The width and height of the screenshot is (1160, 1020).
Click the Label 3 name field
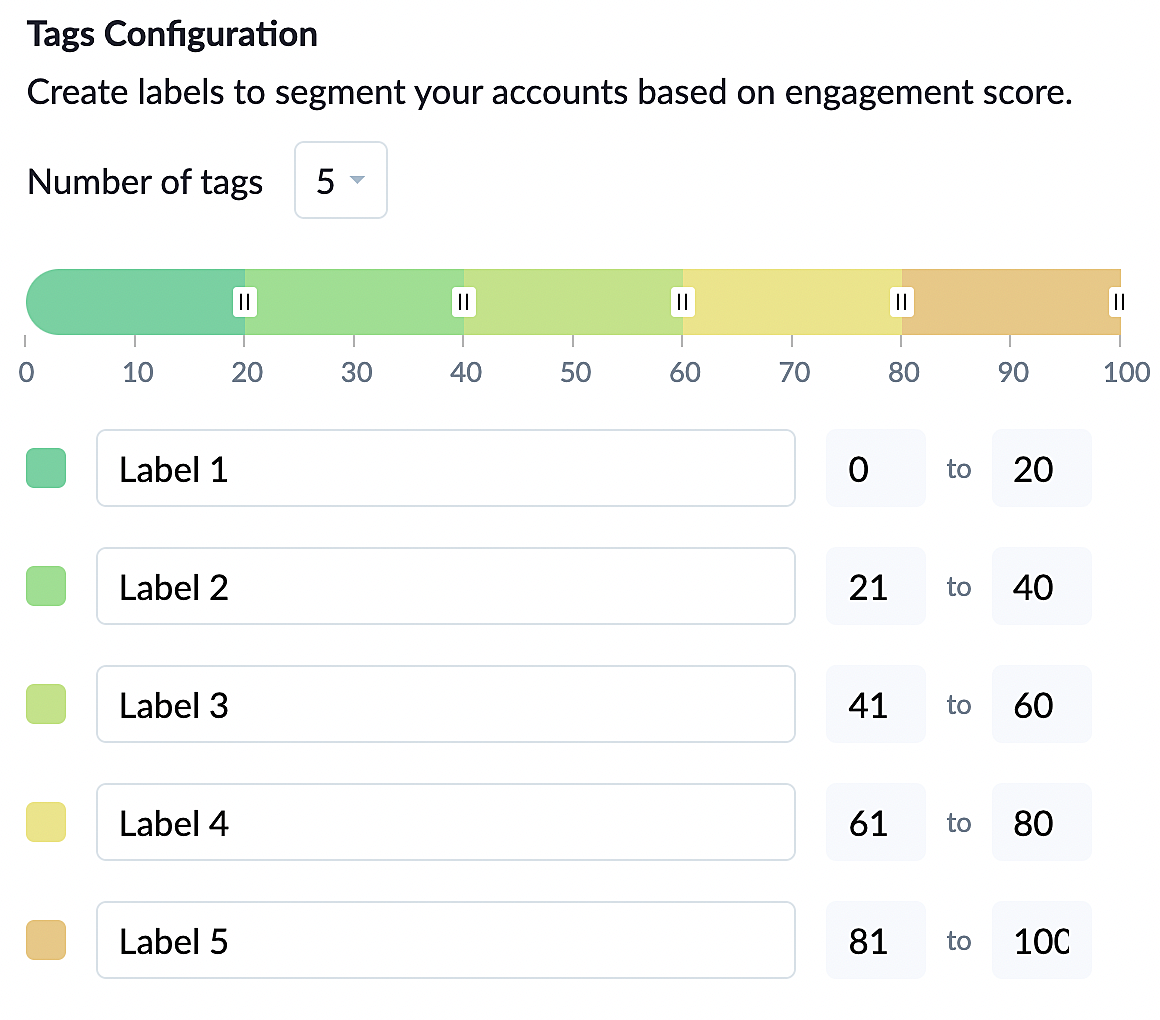pyautogui.click(x=445, y=704)
